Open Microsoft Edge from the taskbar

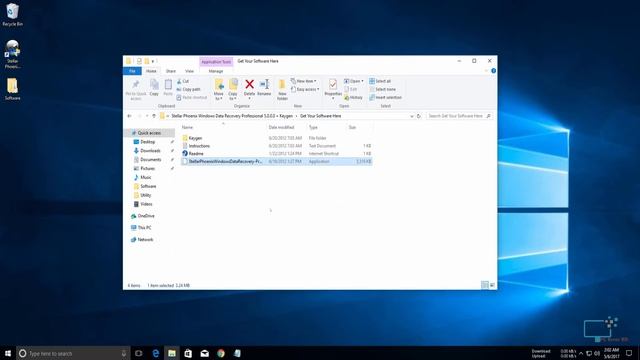click(x=156, y=353)
